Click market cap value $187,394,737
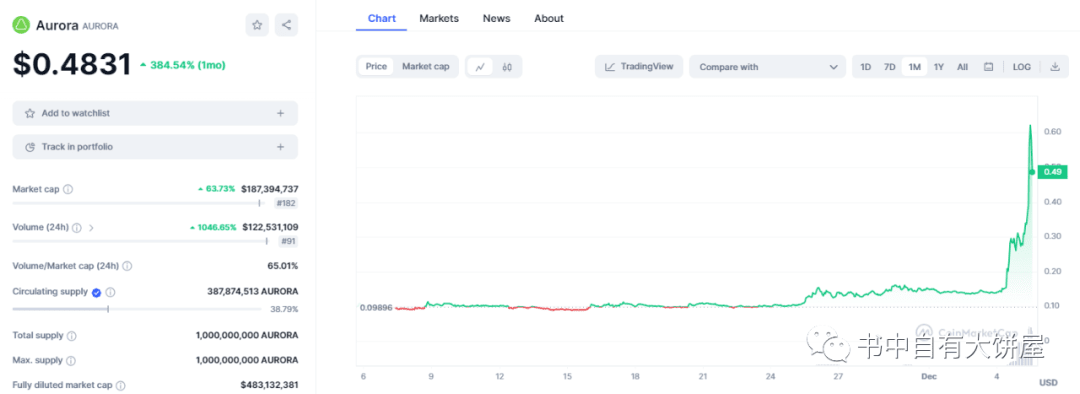The width and height of the screenshot is (1080, 394). pyautogui.click(x=269, y=189)
